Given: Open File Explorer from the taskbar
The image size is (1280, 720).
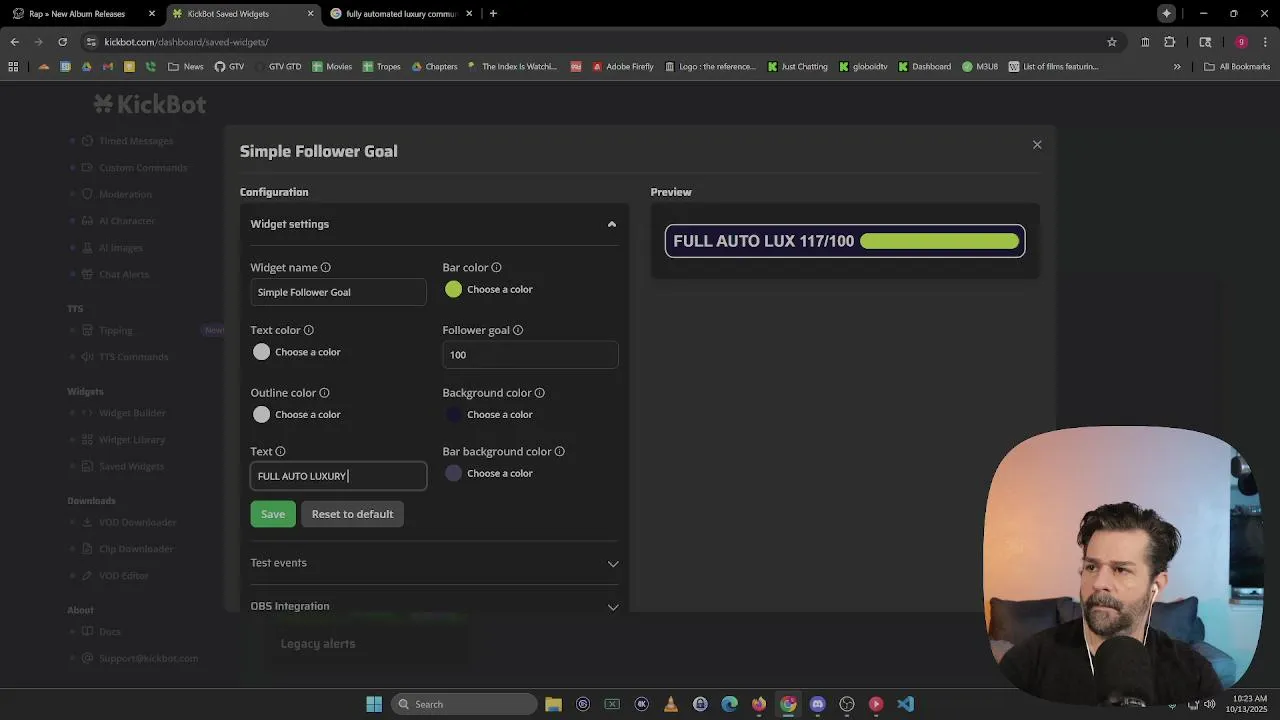Looking at the screenshot, I should coord(553,704).
